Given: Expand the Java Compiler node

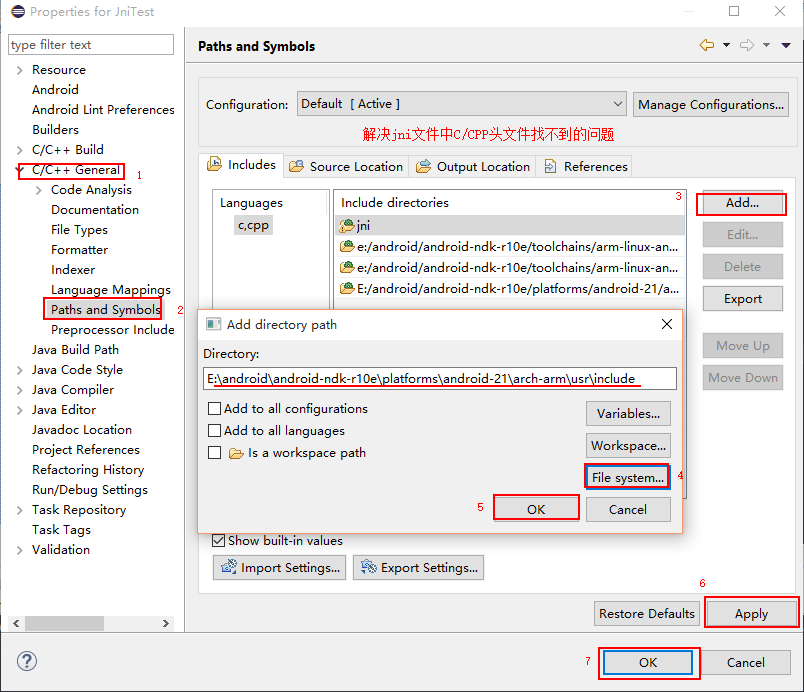Looking at the screenshot, I should 19,390.
